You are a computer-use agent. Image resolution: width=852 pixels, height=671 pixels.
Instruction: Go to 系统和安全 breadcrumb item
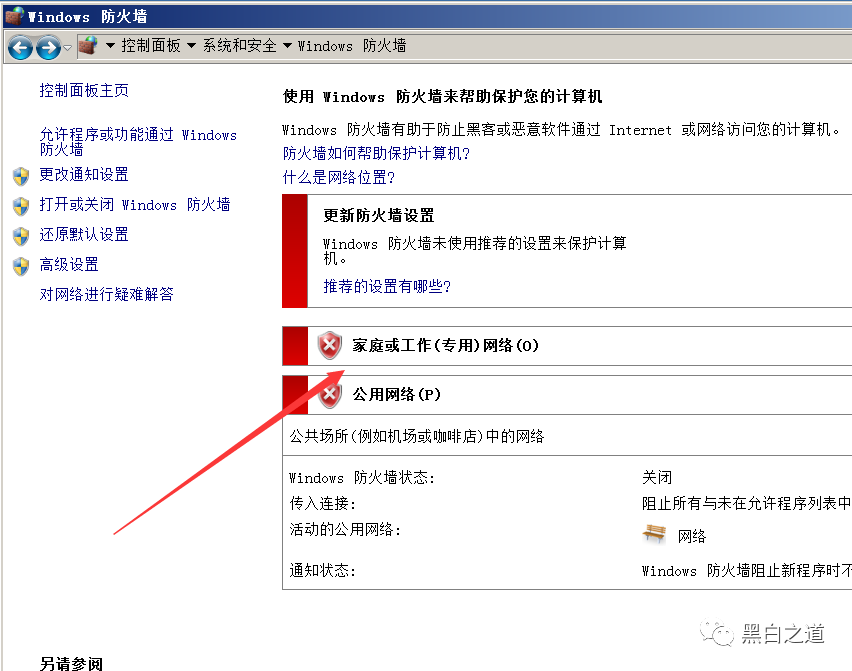pyautogui.click(x=240, y=46)
